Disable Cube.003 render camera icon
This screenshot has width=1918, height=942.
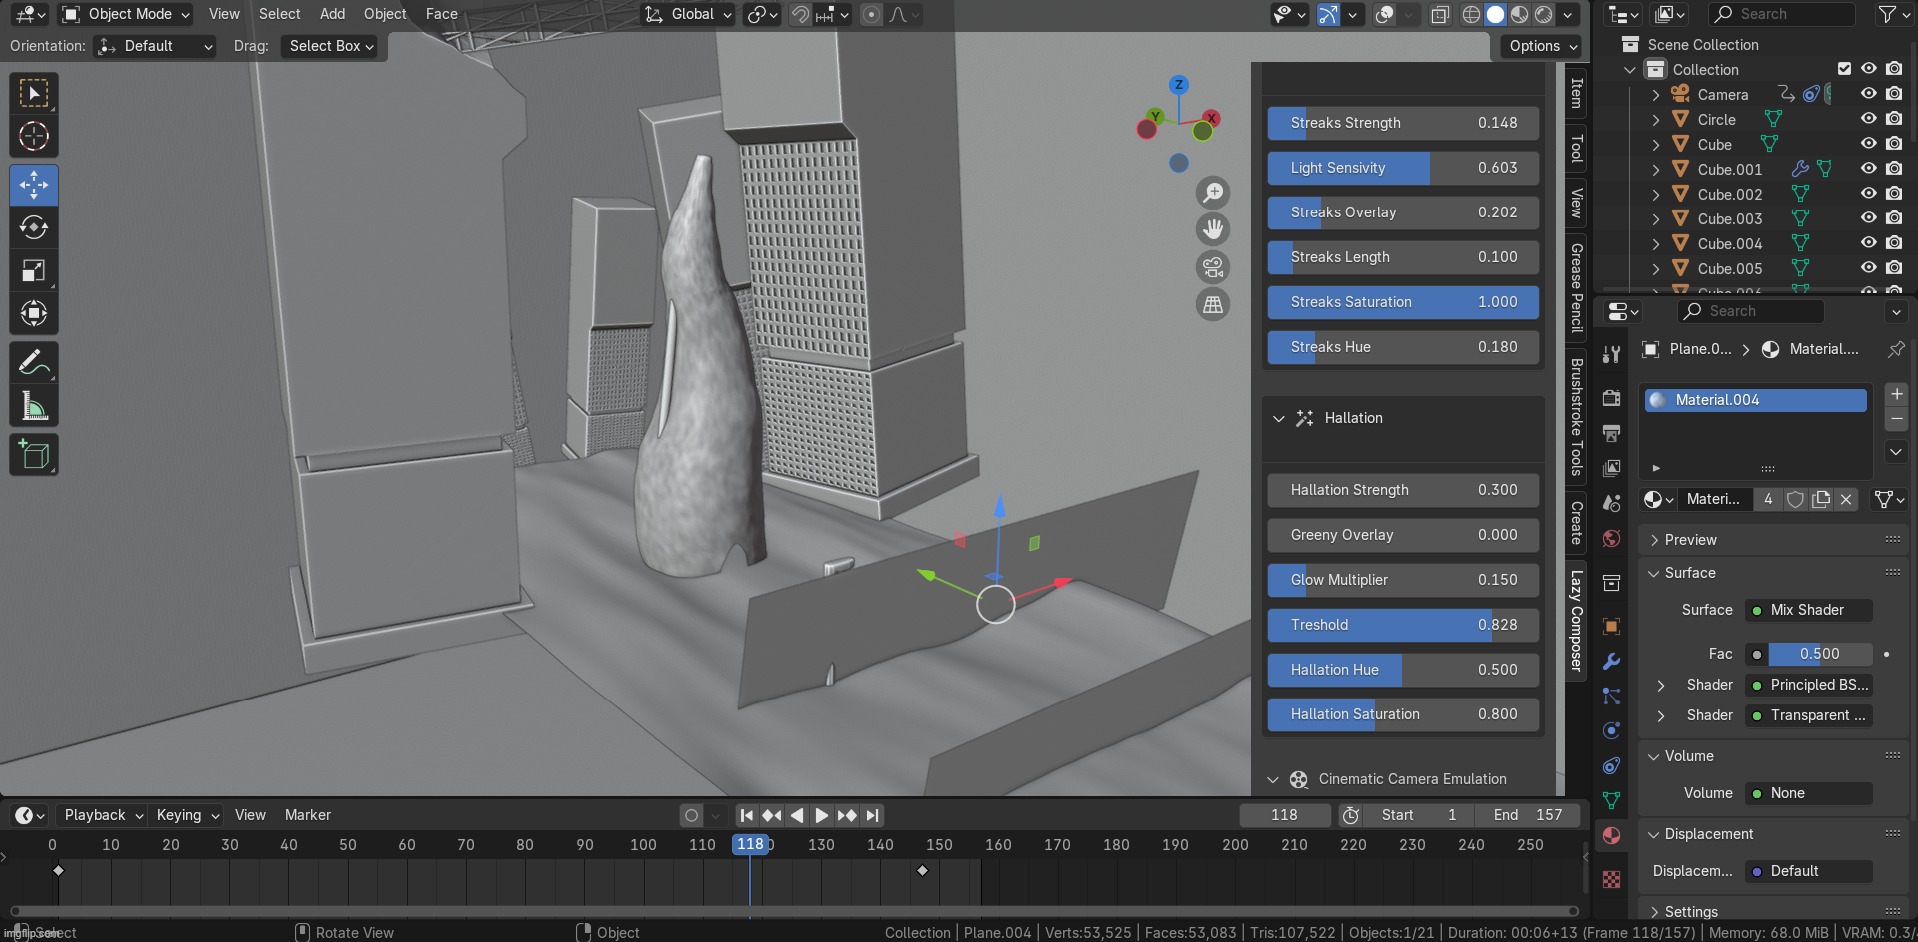tap(1894, 218)
